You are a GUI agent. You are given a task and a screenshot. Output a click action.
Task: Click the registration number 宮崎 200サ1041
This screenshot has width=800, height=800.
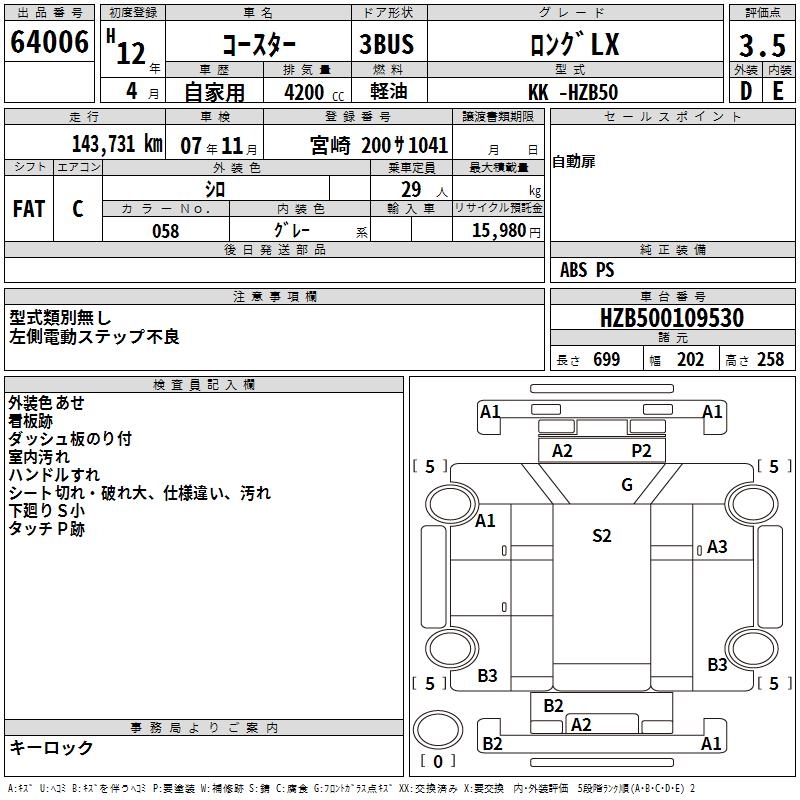click(x=379, y=145)
